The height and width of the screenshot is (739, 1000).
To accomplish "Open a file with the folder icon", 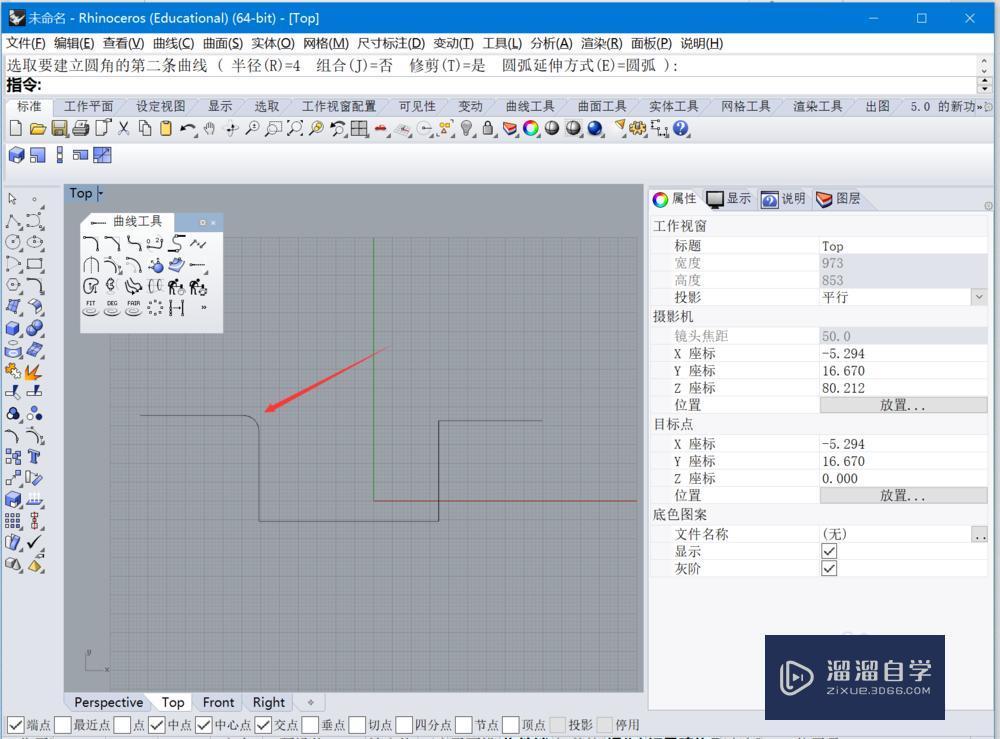I will point(38,129).
